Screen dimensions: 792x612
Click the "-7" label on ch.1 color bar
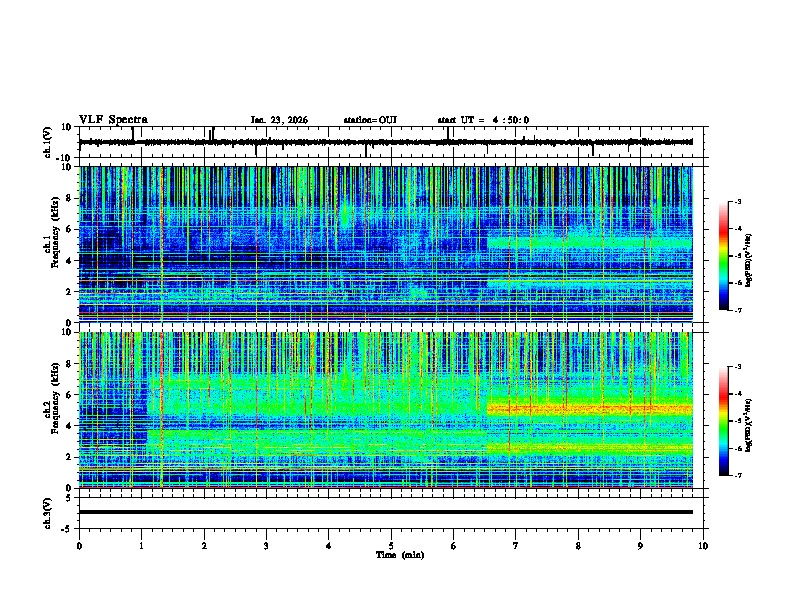[737, 310]
